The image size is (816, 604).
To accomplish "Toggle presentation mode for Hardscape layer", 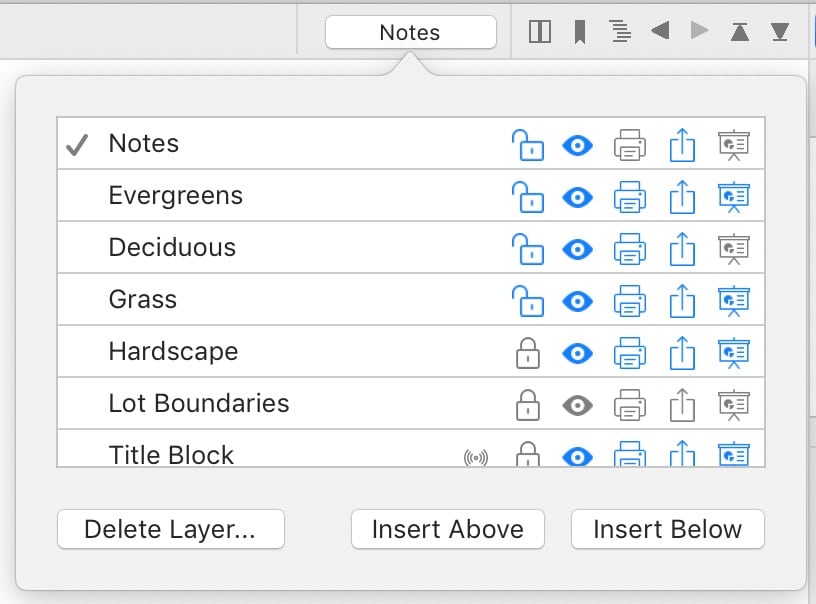I will 734,352.
